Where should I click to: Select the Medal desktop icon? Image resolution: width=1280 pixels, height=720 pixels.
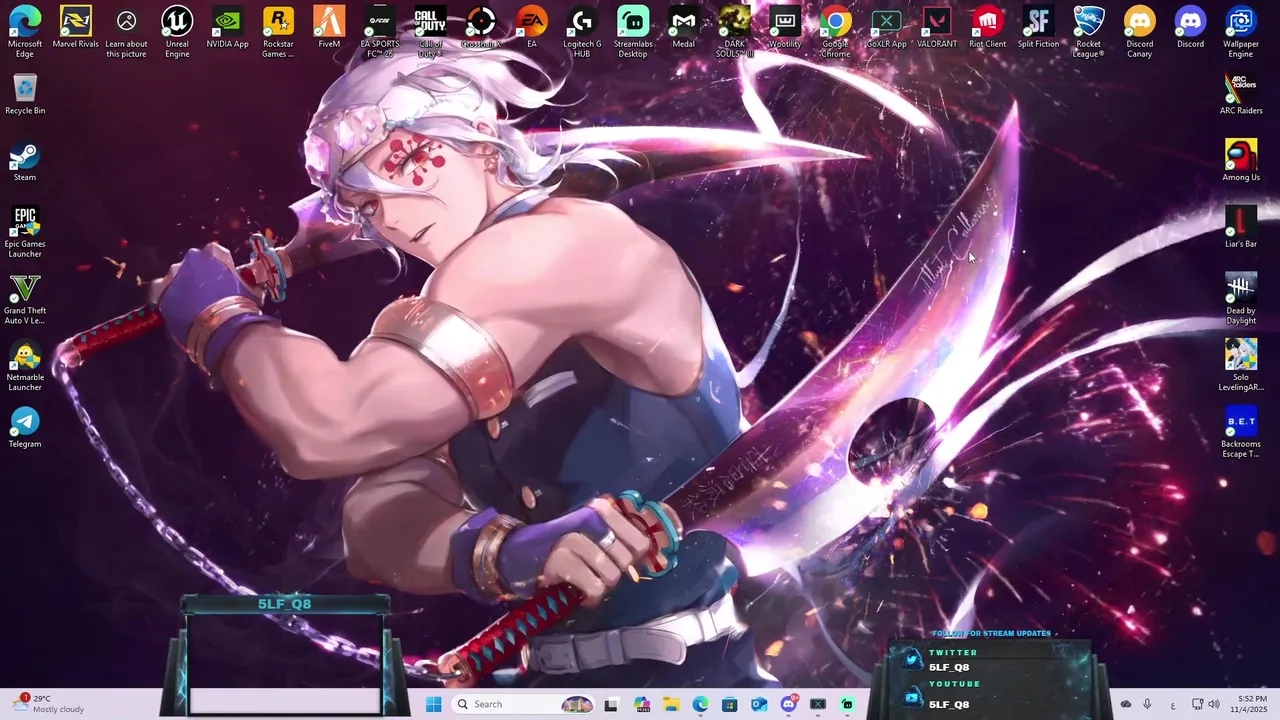[x=684, y=27]
